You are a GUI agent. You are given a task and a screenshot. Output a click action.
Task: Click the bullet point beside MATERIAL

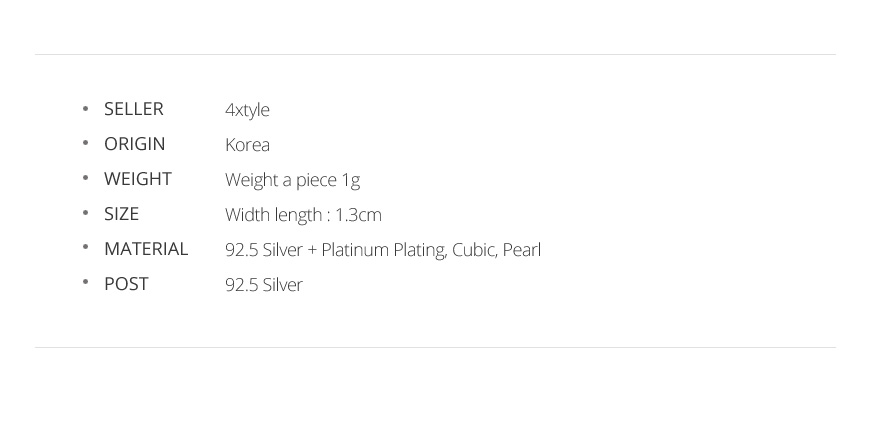86,249
